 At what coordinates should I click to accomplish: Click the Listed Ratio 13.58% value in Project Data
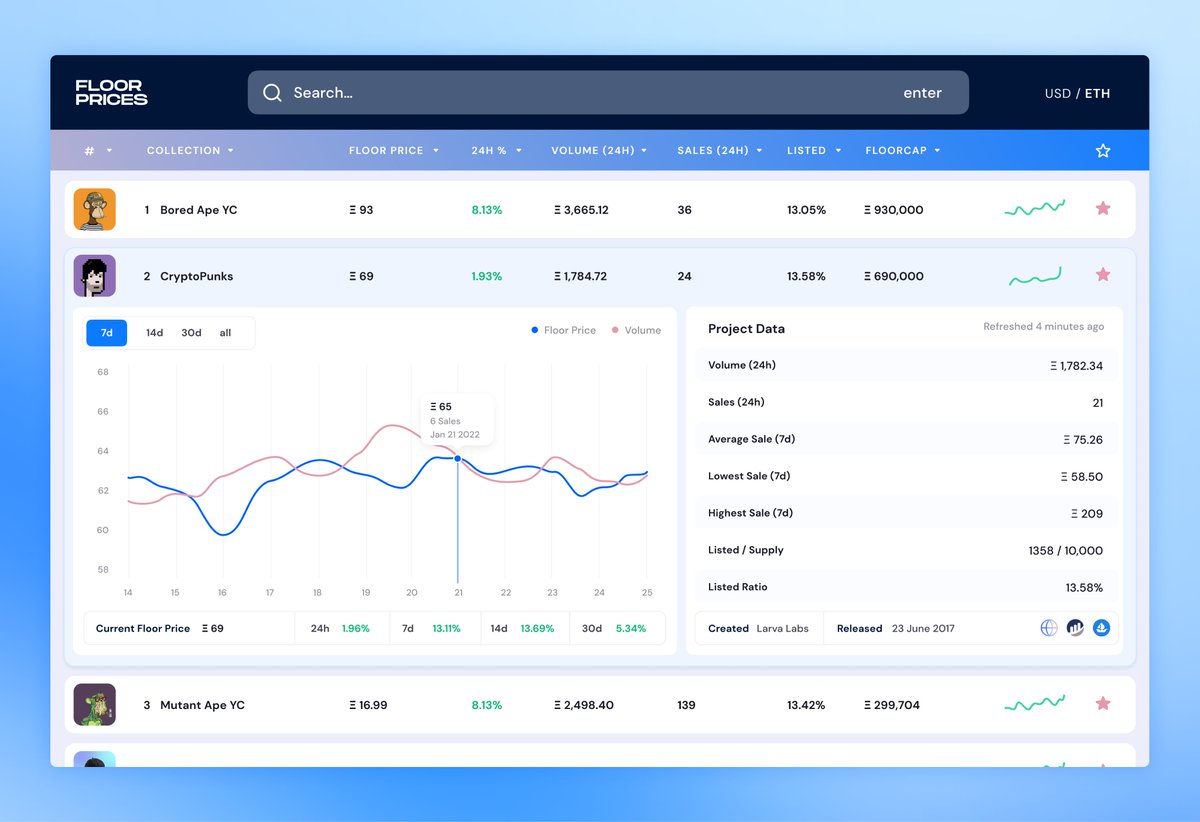pos(1084,588)
